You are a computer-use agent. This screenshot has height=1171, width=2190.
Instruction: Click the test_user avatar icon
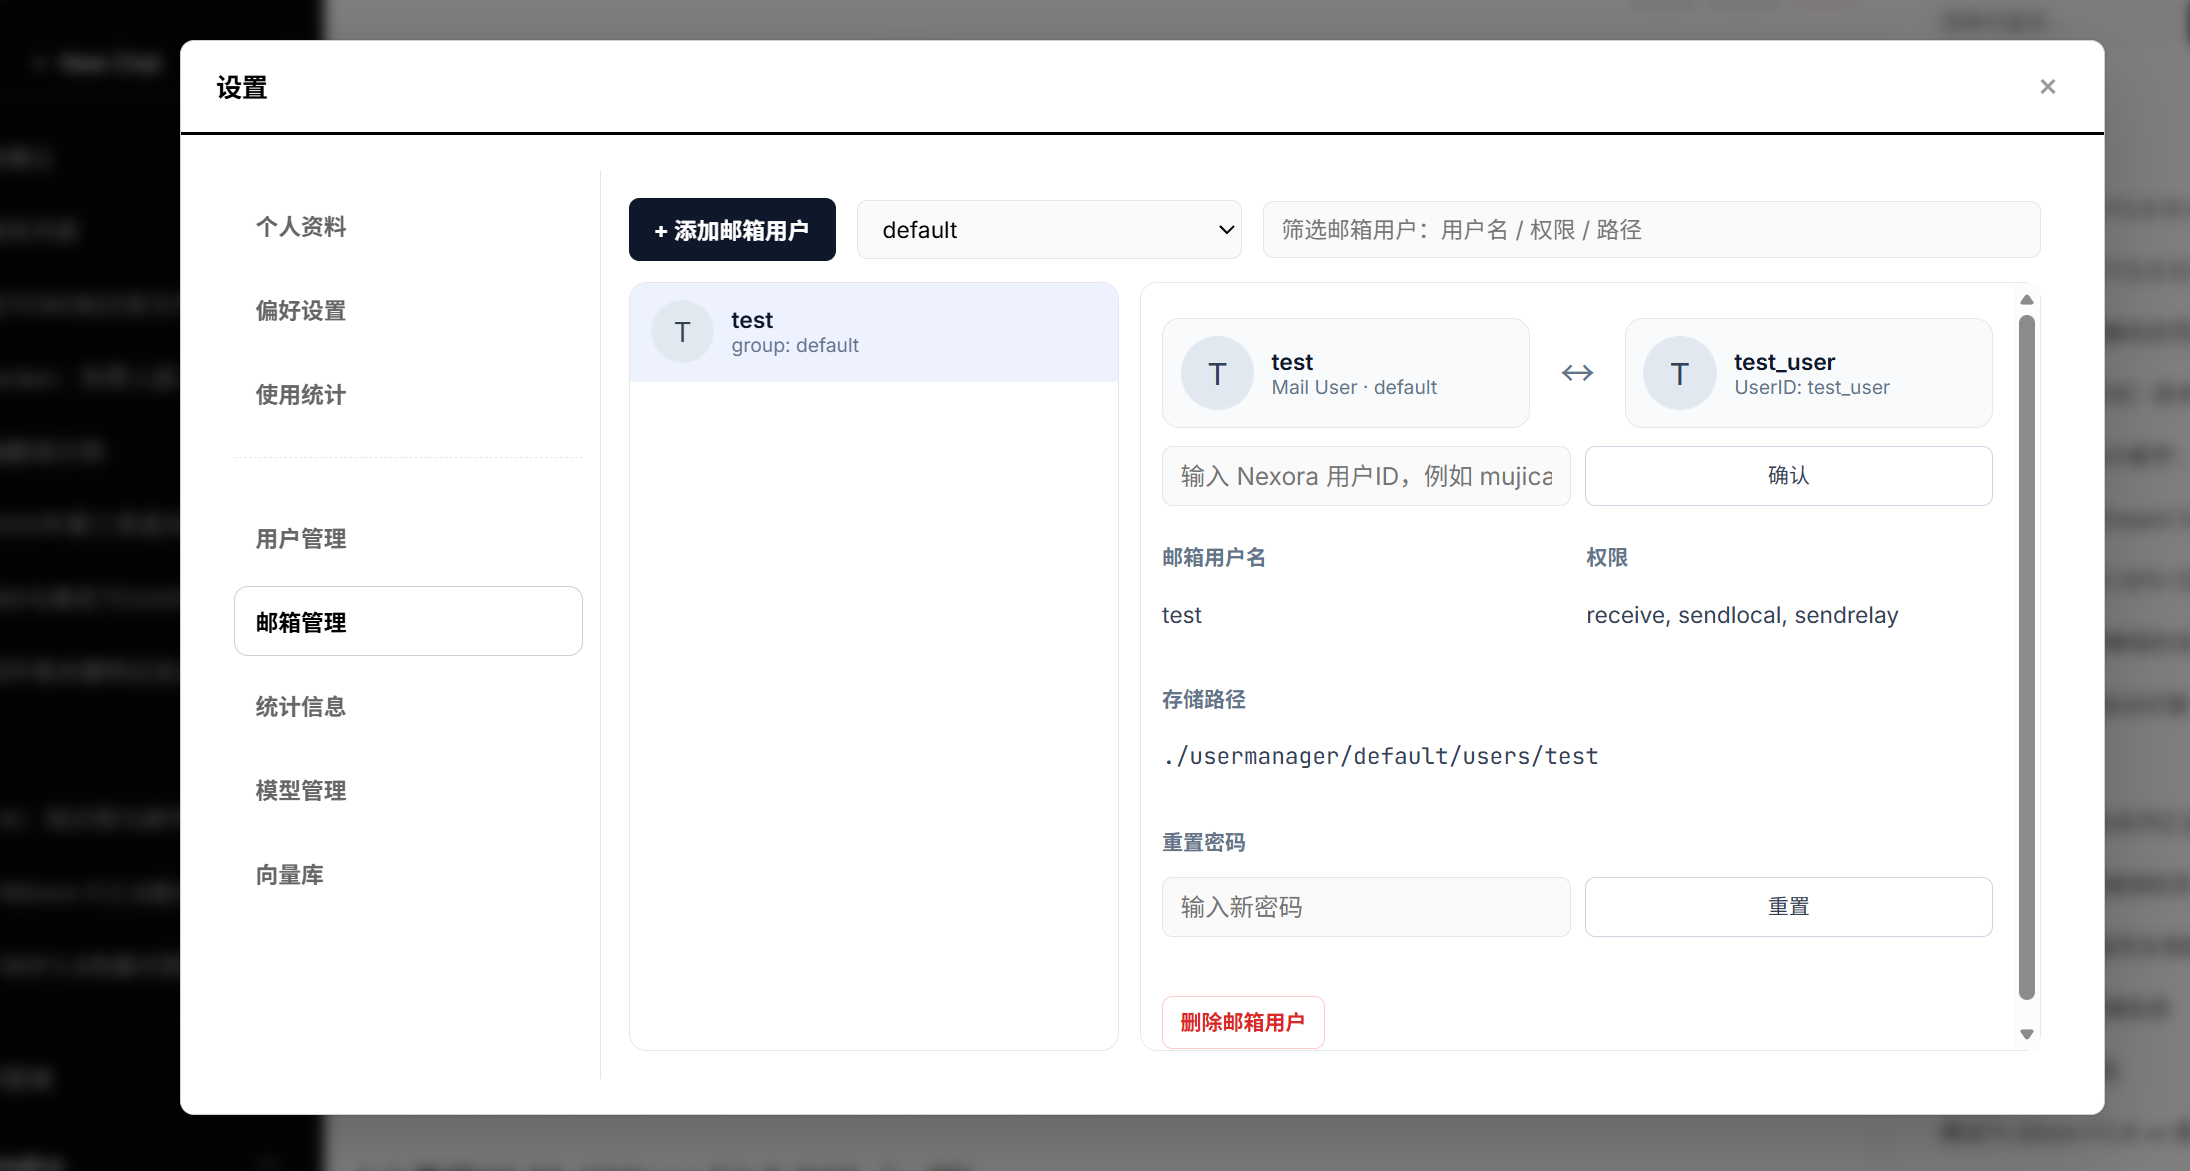point(1679,374)
